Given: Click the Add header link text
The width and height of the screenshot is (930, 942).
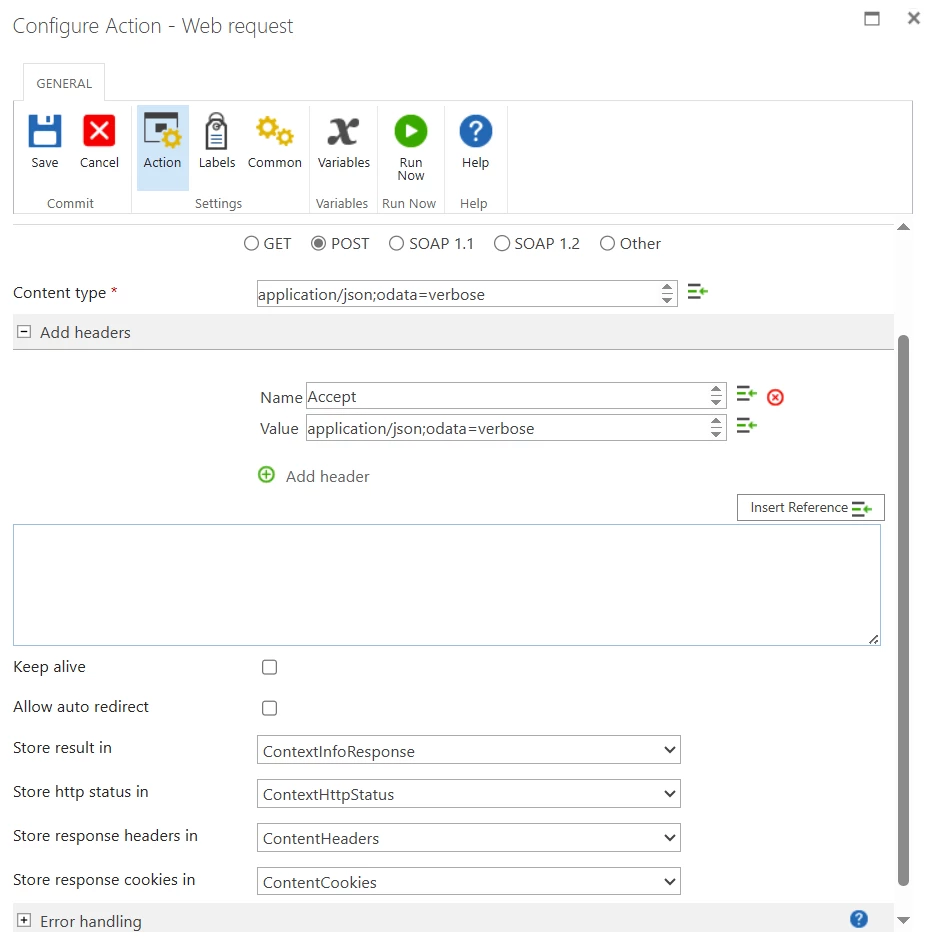Looking at the screenshot, I should coord(327,476).
